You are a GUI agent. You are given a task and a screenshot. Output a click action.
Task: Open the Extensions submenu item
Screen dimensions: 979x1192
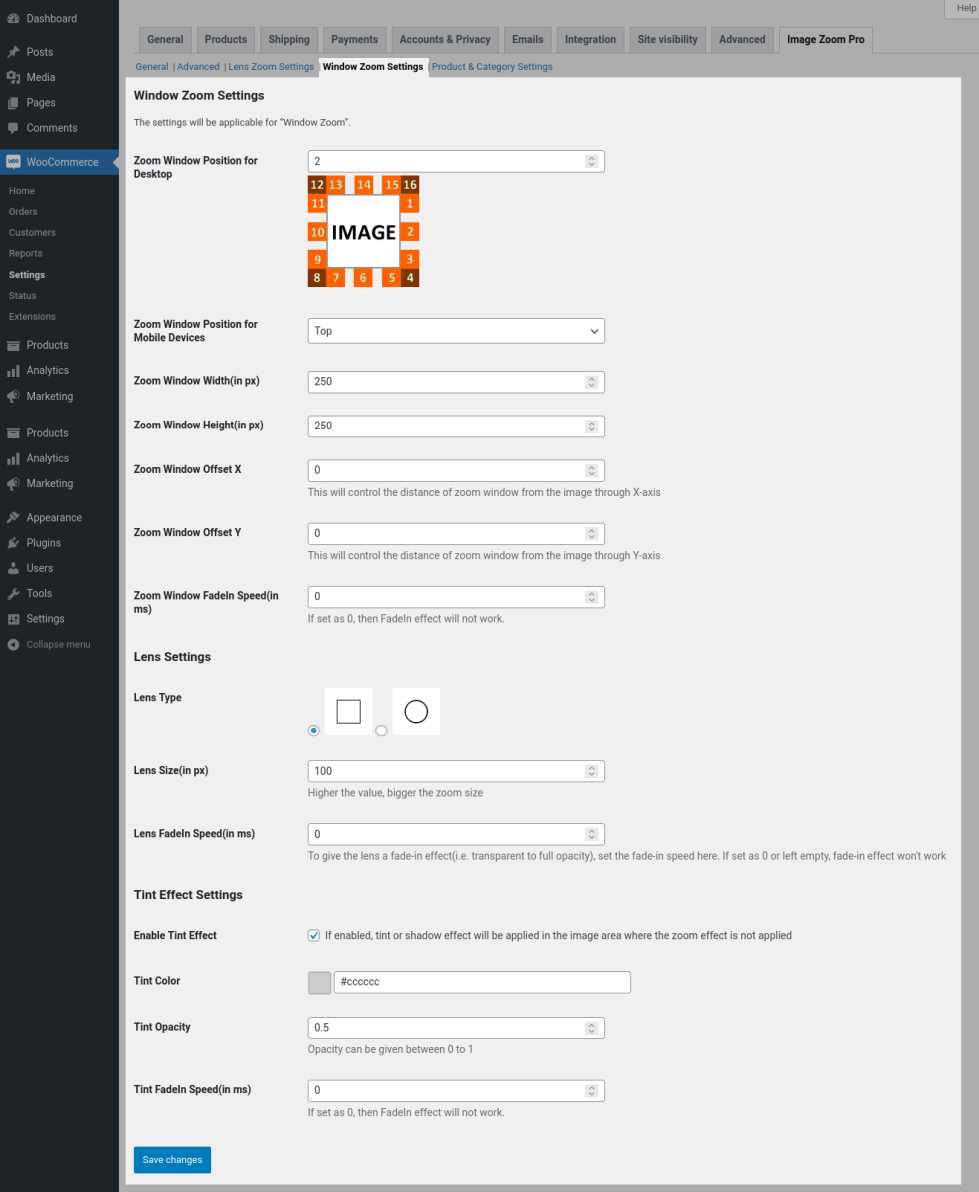coord(32,316)
